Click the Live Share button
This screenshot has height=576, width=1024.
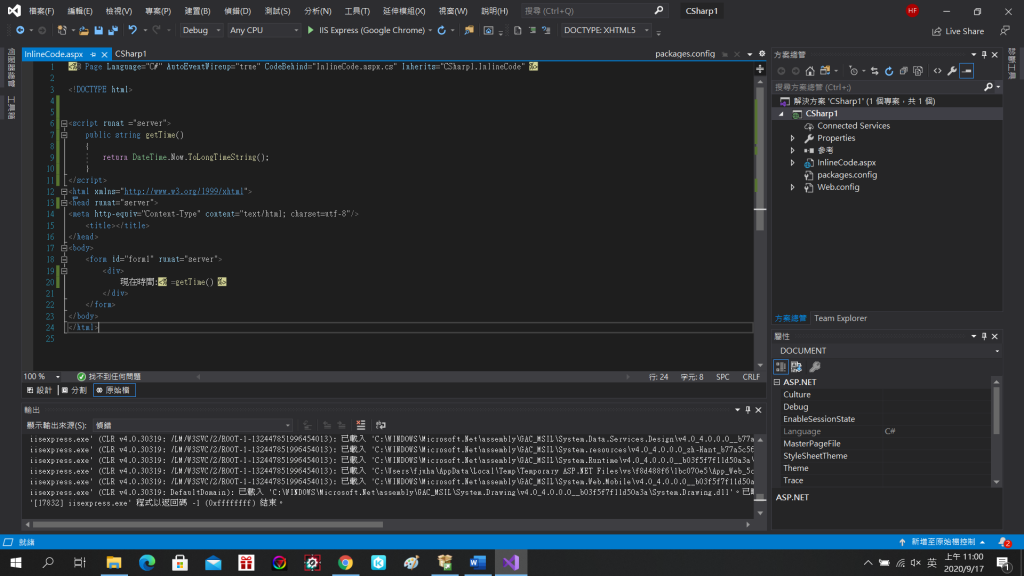[957, 31]
